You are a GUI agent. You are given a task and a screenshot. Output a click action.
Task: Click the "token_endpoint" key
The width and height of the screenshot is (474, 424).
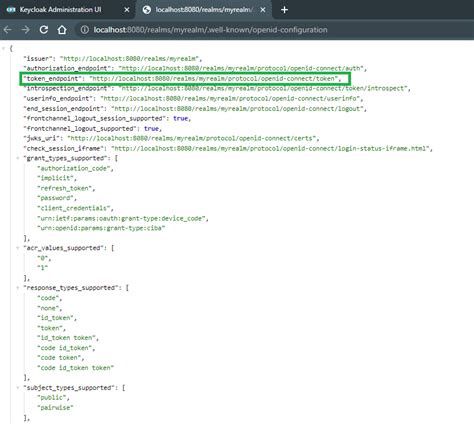(x=52, y=79)
